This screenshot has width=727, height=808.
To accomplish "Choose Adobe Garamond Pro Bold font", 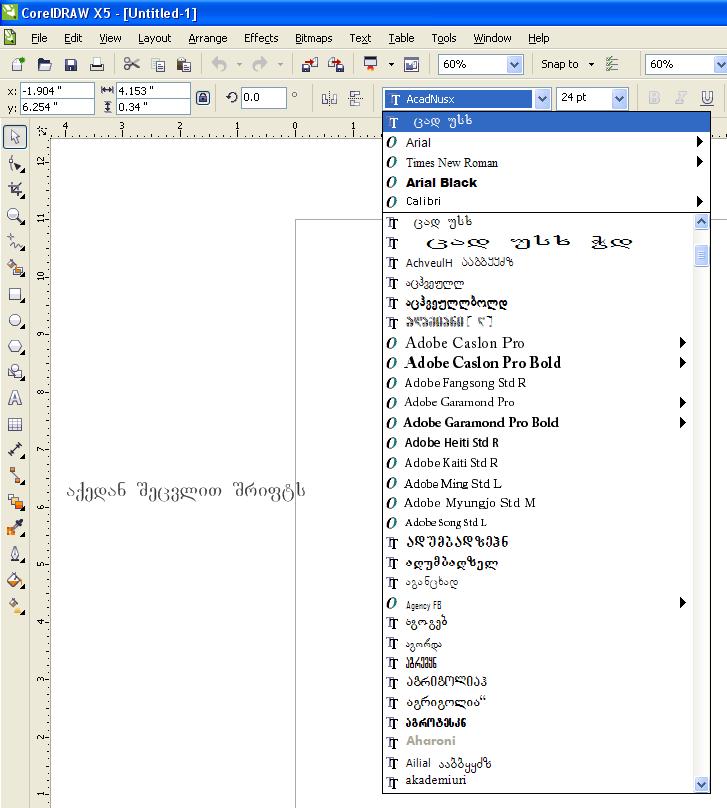I will point(538,423).
